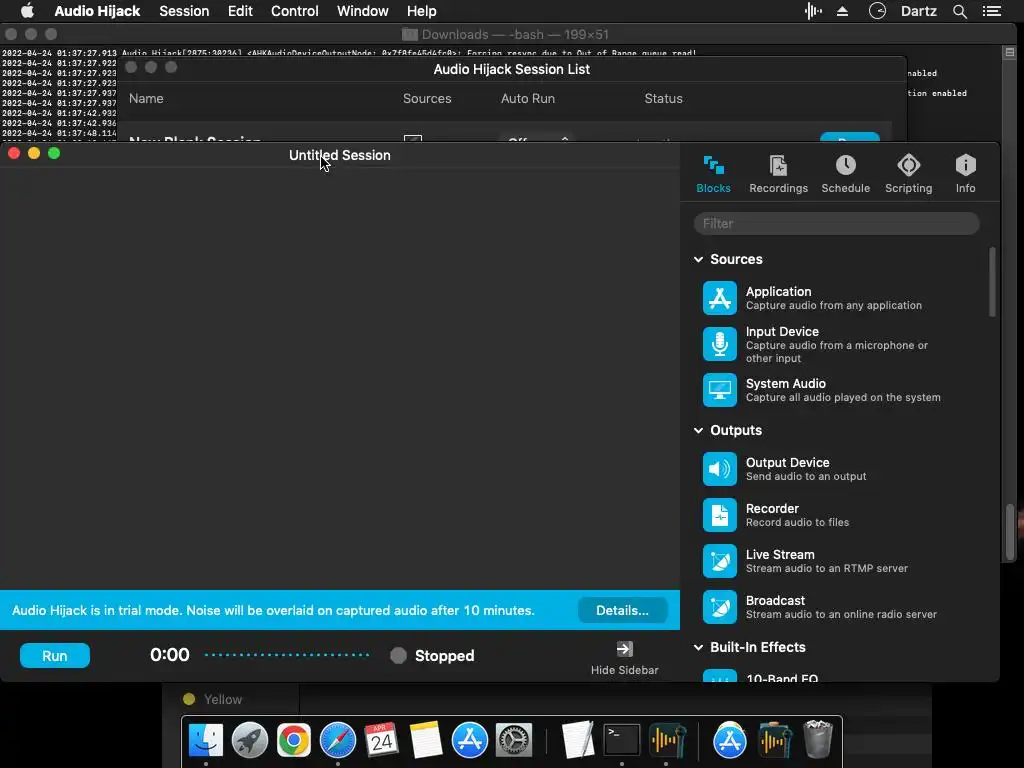Open the Audio Hijack app menu

(97, 11)
